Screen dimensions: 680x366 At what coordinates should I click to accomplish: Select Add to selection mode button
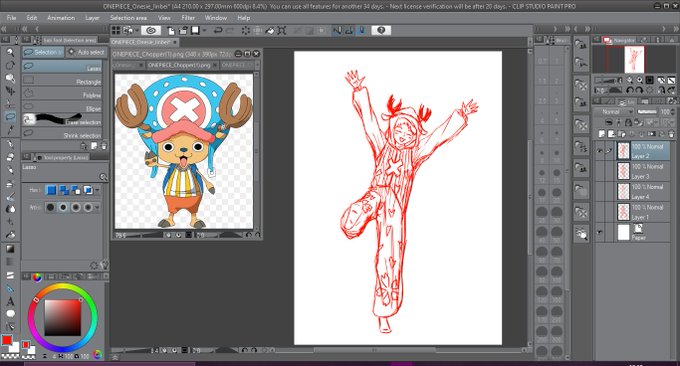coord(64,190)
